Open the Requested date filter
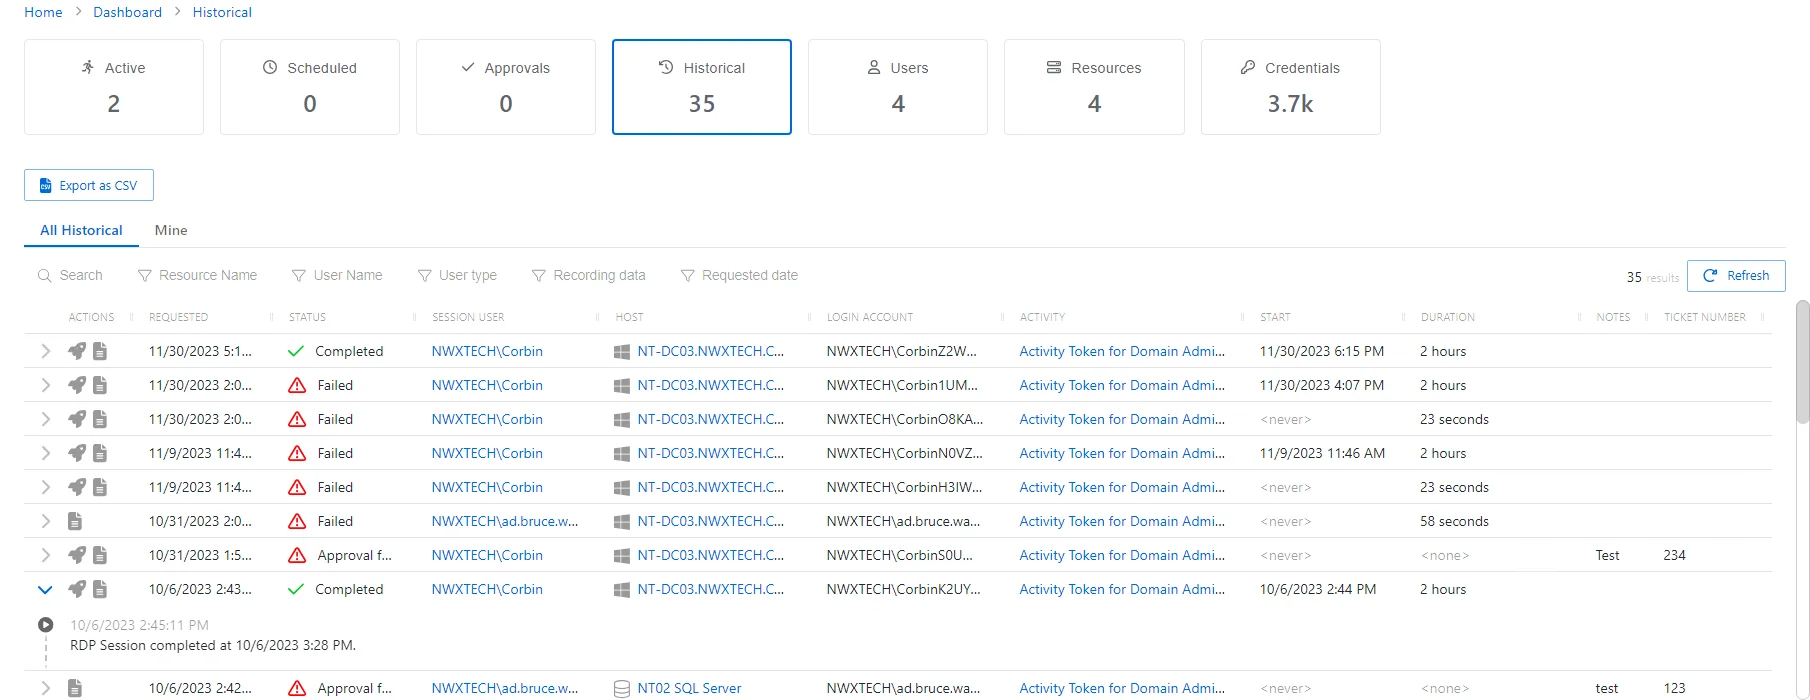The height and width of the screenshot is (700, 1810). pyautogui.click(x=739, y=275)
